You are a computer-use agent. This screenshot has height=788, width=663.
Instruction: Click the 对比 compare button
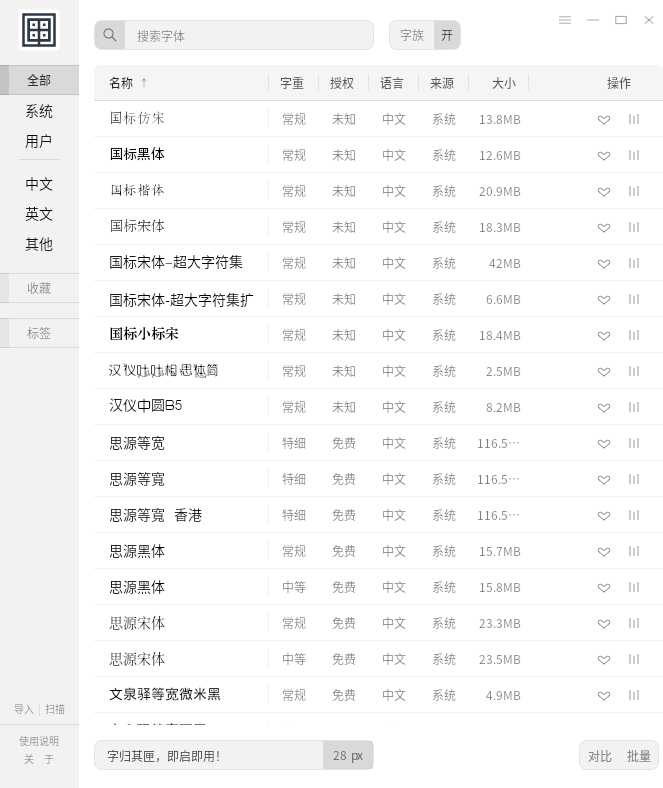tap(600, 756)
